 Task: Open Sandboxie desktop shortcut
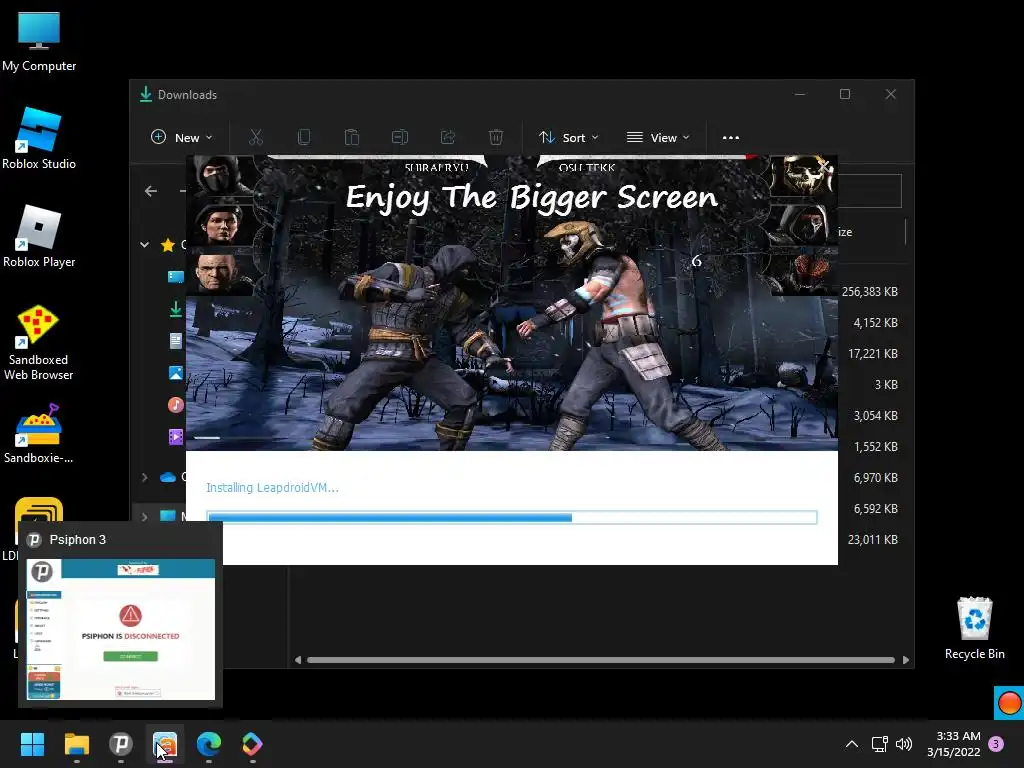pos(39,434)
